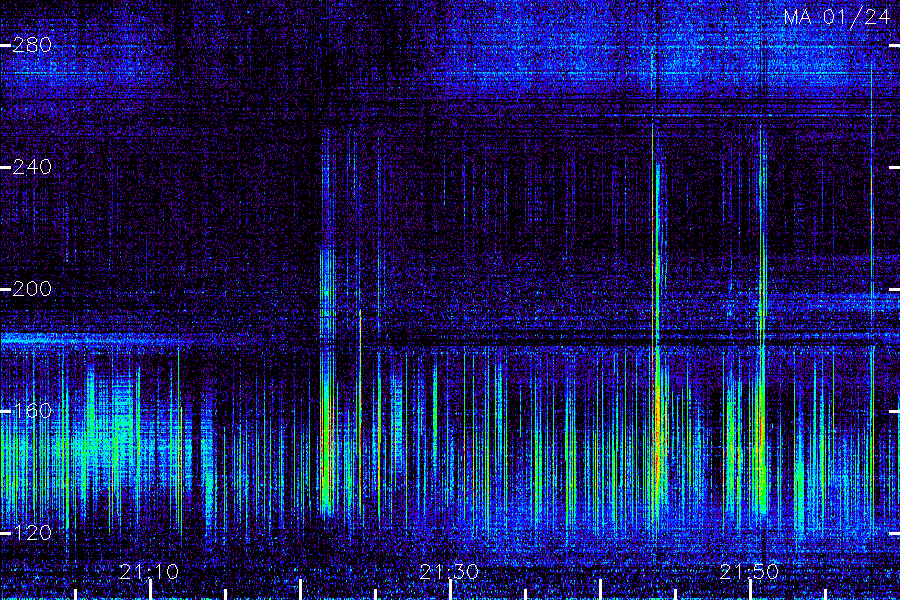
Task: Click the 280 frequency axis label
Action: pyautogui.click(x=32, y=45)
